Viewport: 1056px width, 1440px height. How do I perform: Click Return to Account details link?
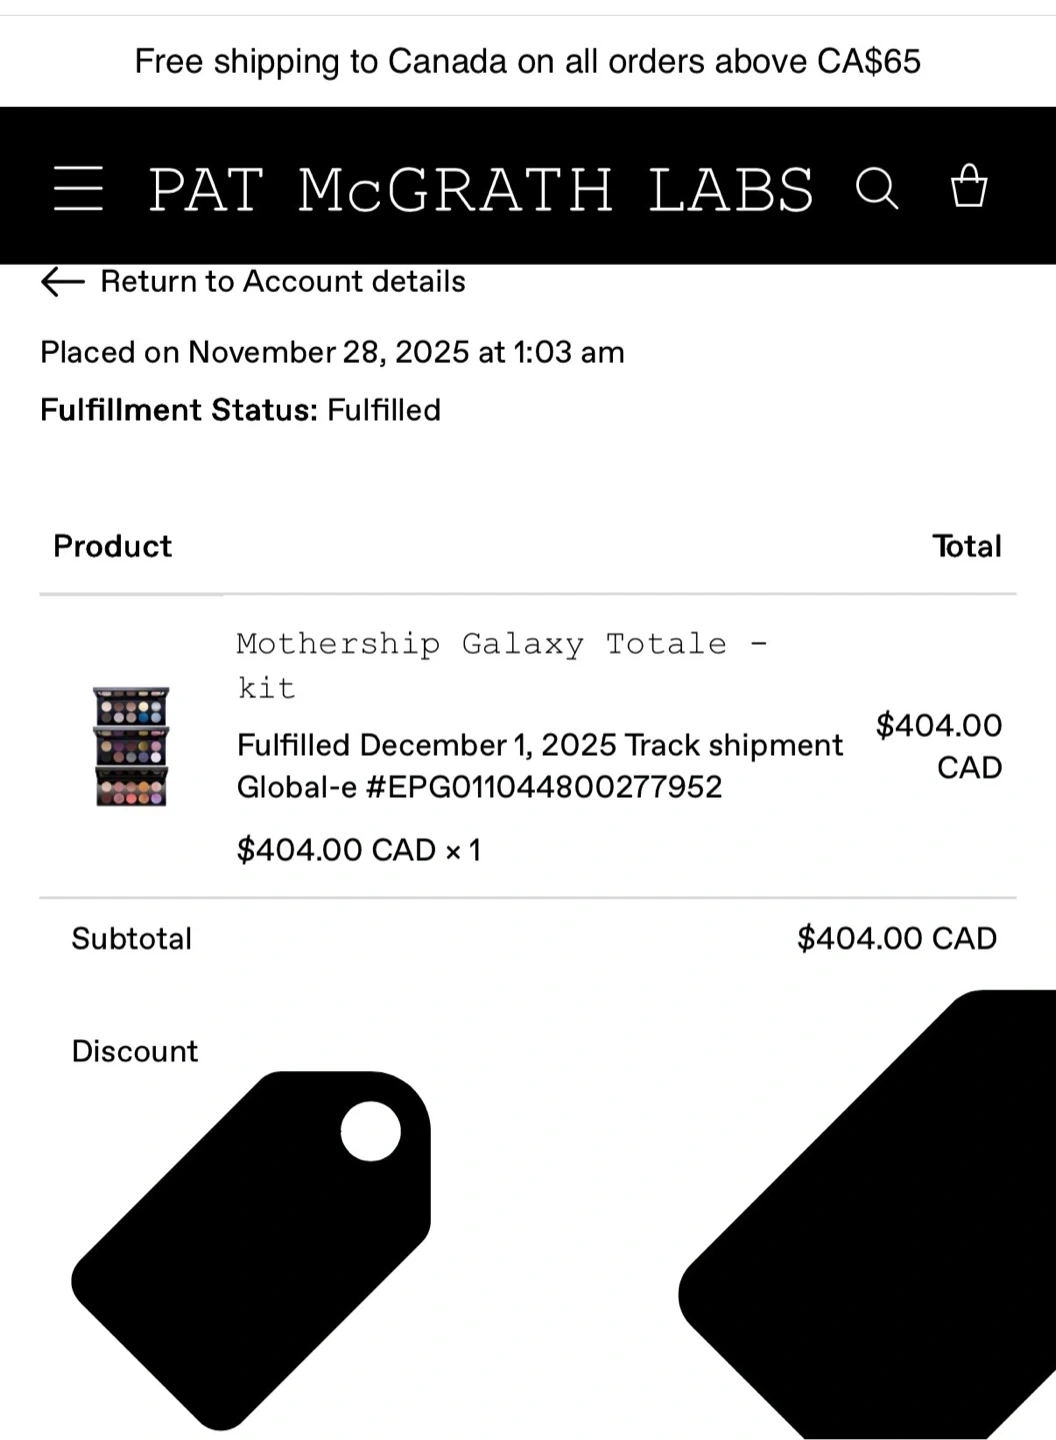(283, 282)
